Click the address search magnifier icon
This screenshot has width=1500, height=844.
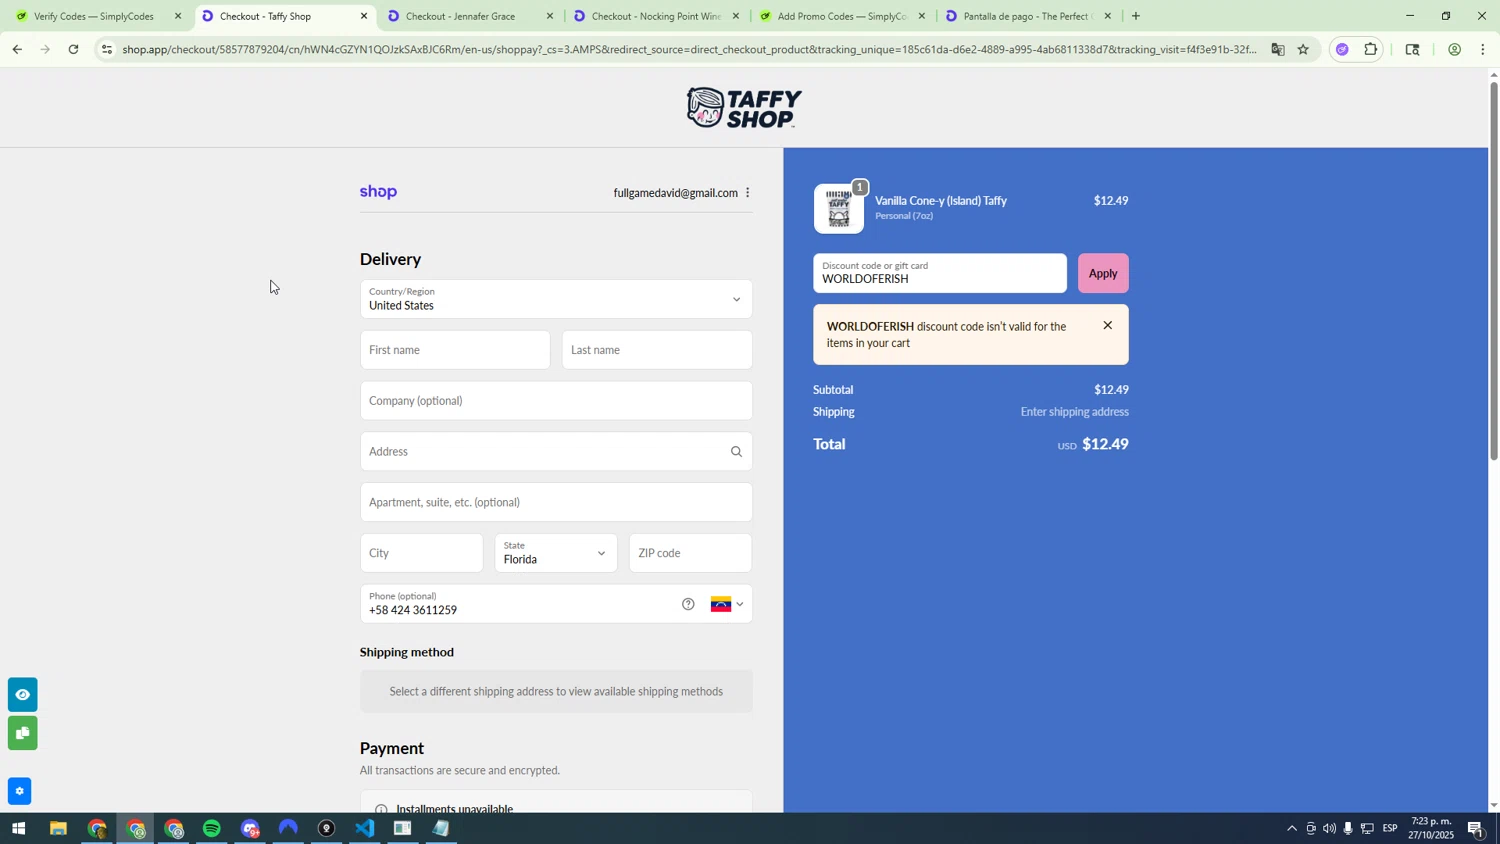click(x=736, y=452)
